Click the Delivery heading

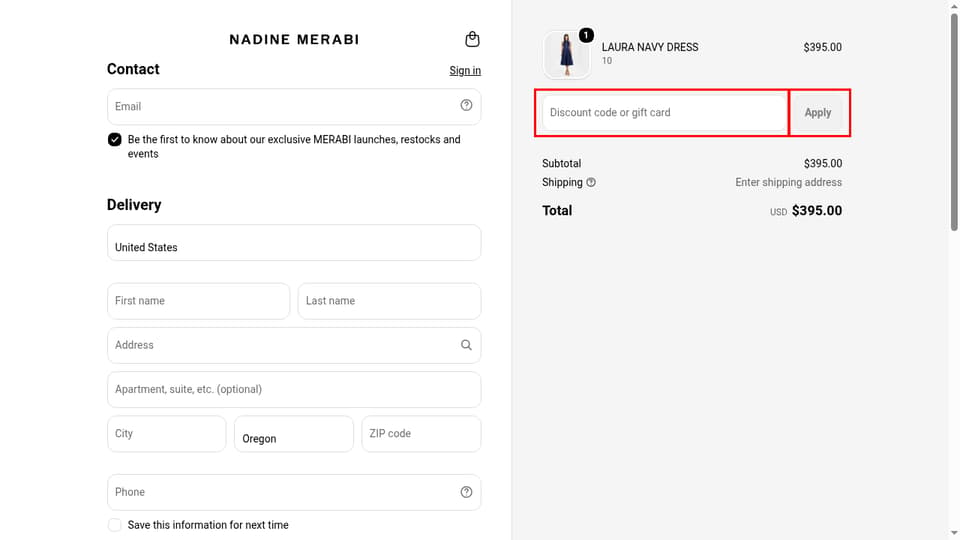point(134,204)
